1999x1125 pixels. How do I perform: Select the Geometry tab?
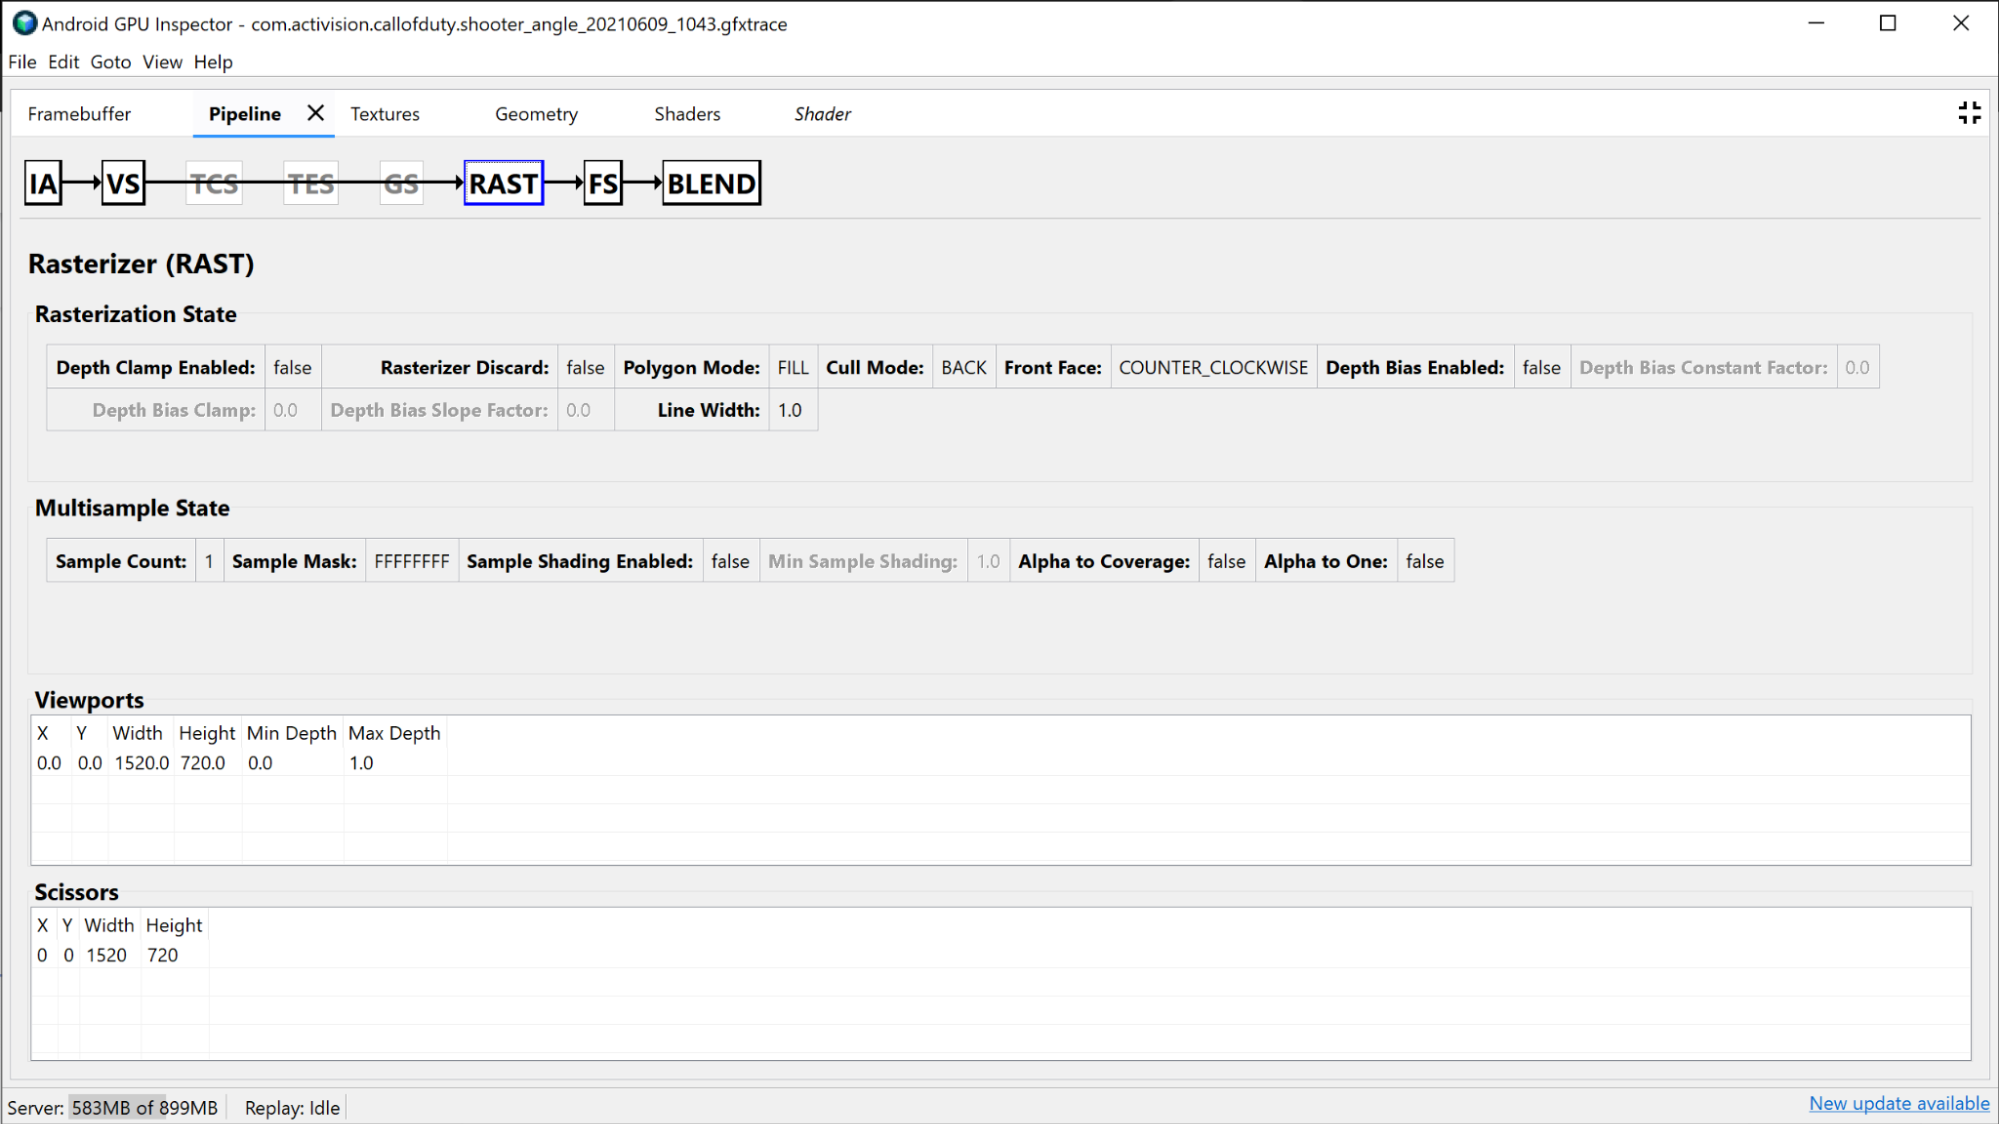click(x=535, y=114)
